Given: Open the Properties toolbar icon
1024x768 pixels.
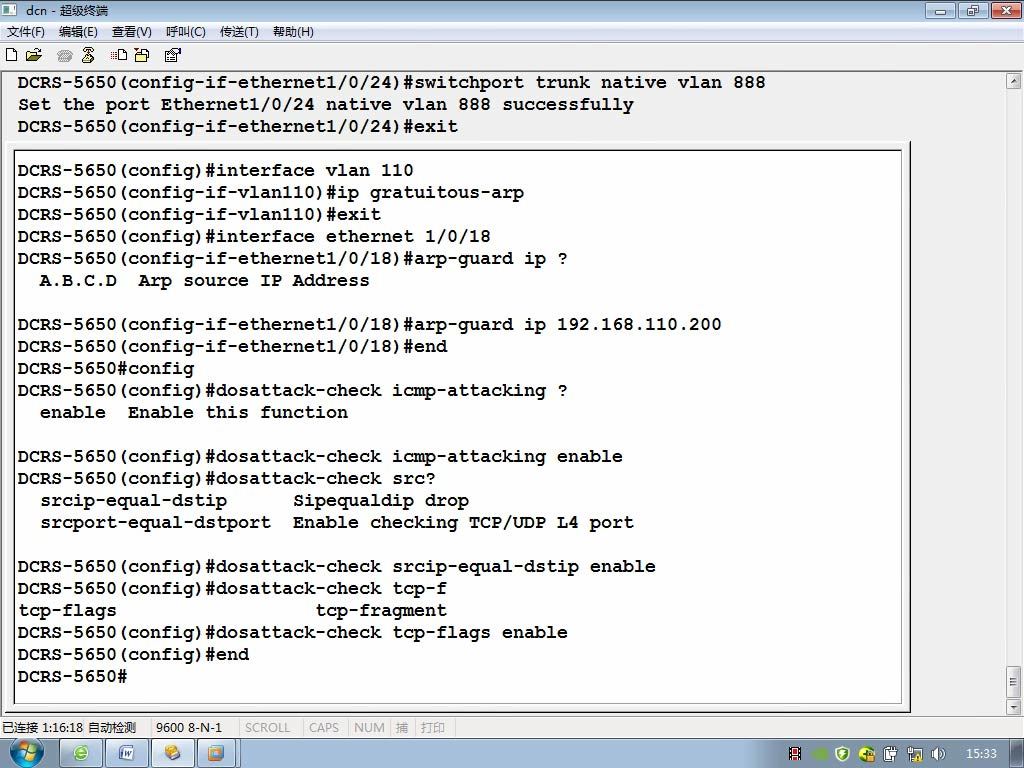Looking at the screenshot, I should tap(172, 56).
